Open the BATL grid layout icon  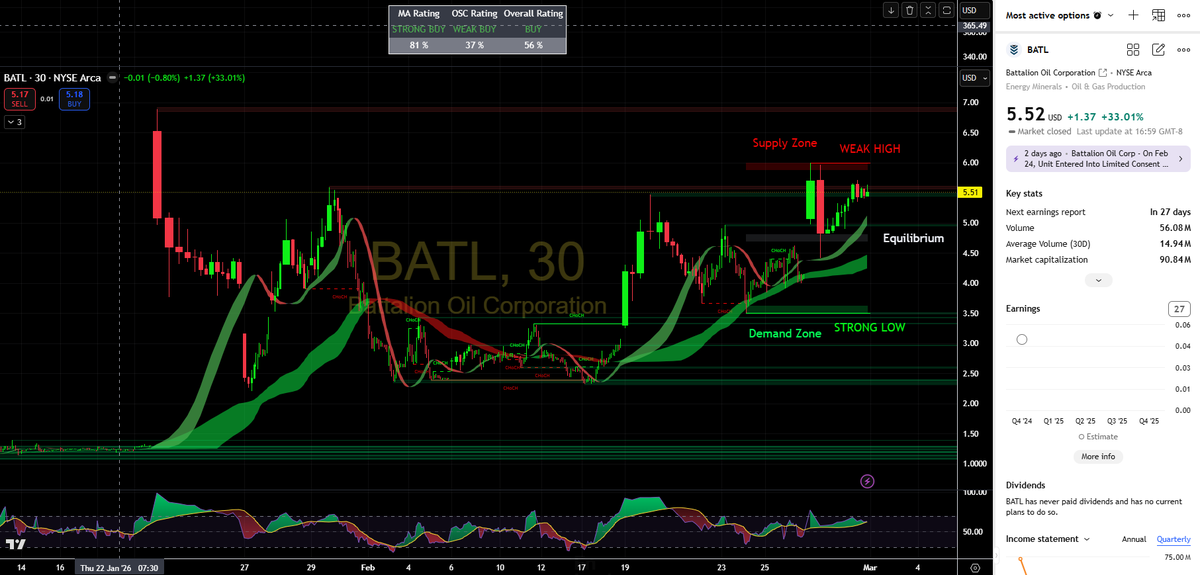(x=1133, y=49)
